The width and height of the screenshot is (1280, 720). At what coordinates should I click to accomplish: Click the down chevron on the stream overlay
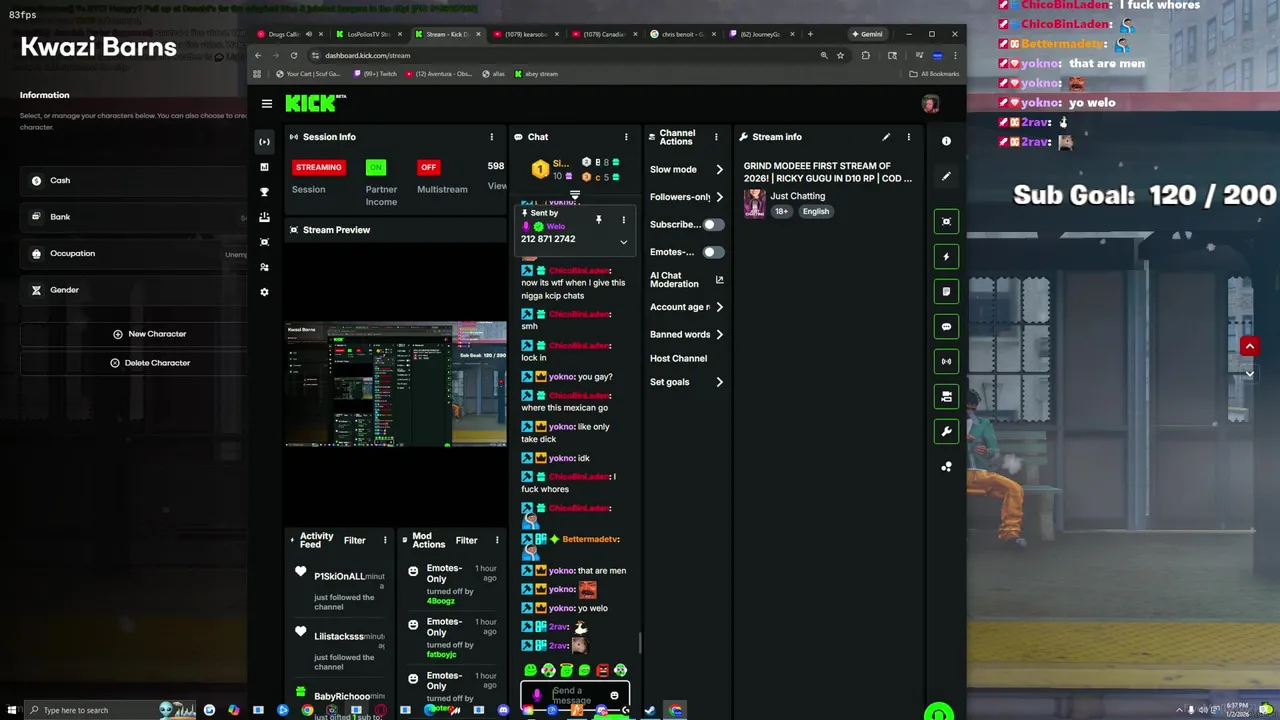tap(1249, 374)
